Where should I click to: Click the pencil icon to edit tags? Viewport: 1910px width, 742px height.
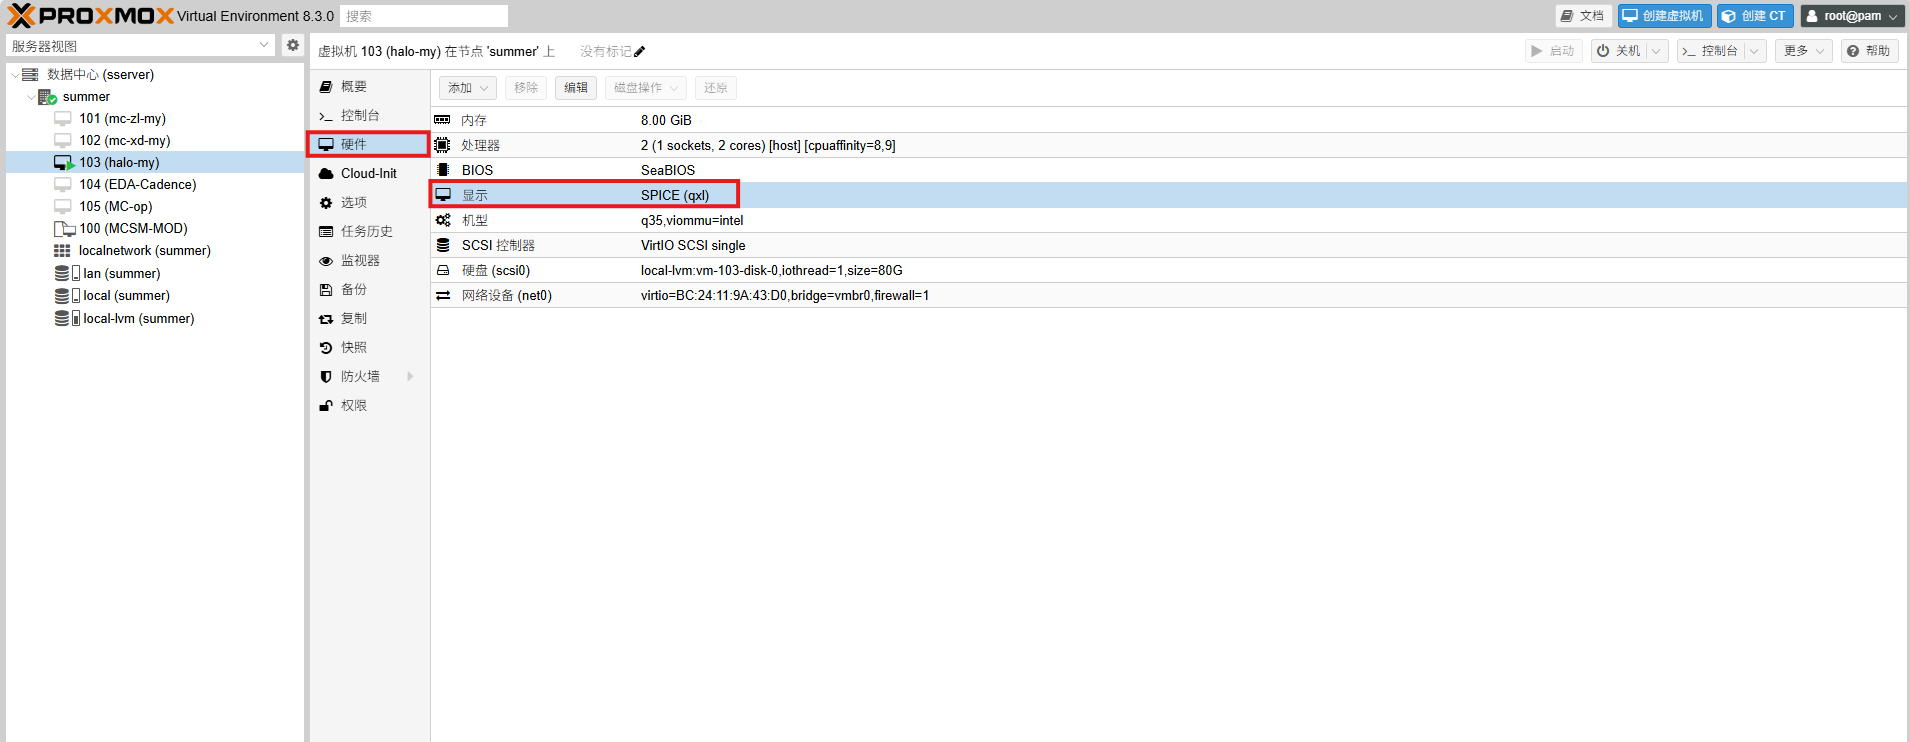click(x=640, y=52)
